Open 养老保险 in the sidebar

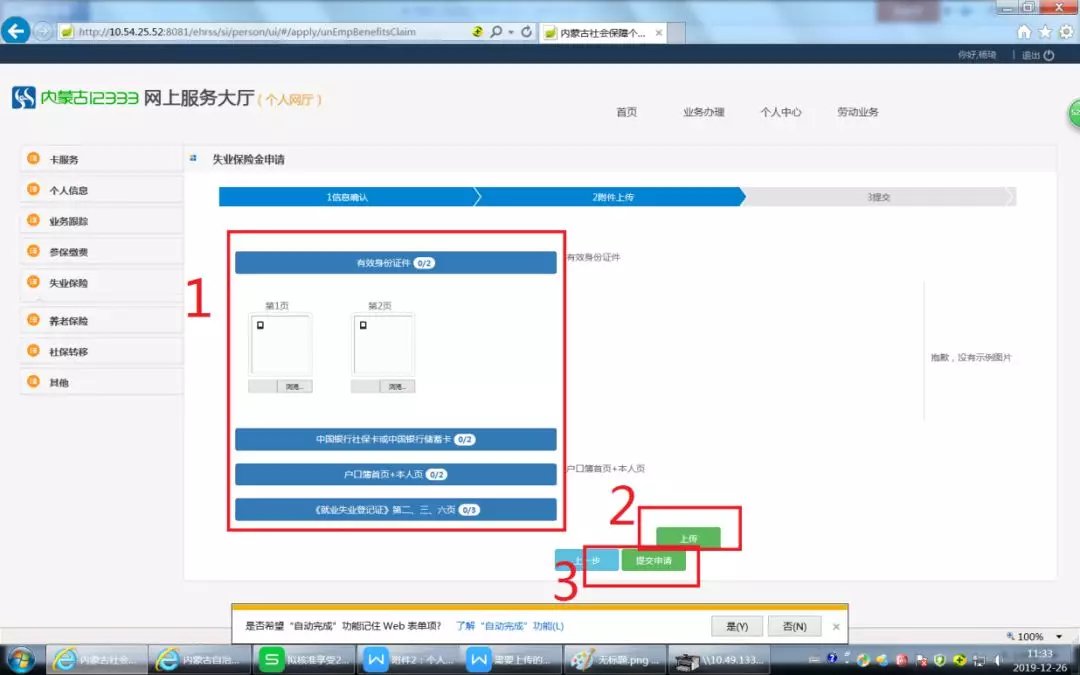pos(102,321)
